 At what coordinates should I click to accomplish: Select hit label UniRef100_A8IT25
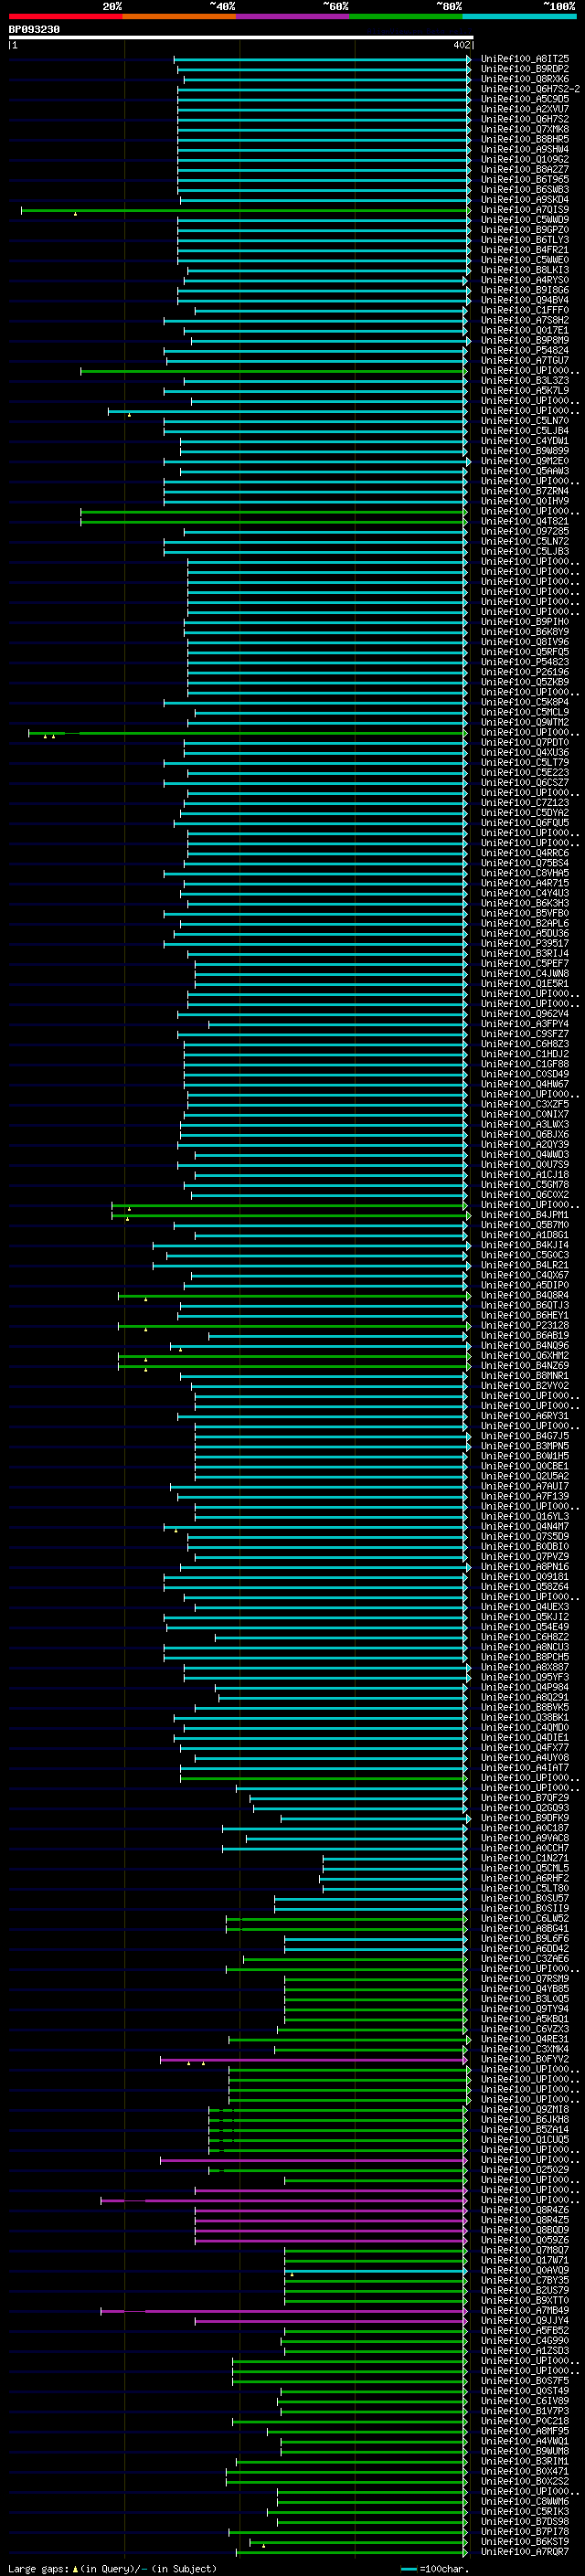coord(525,60)
